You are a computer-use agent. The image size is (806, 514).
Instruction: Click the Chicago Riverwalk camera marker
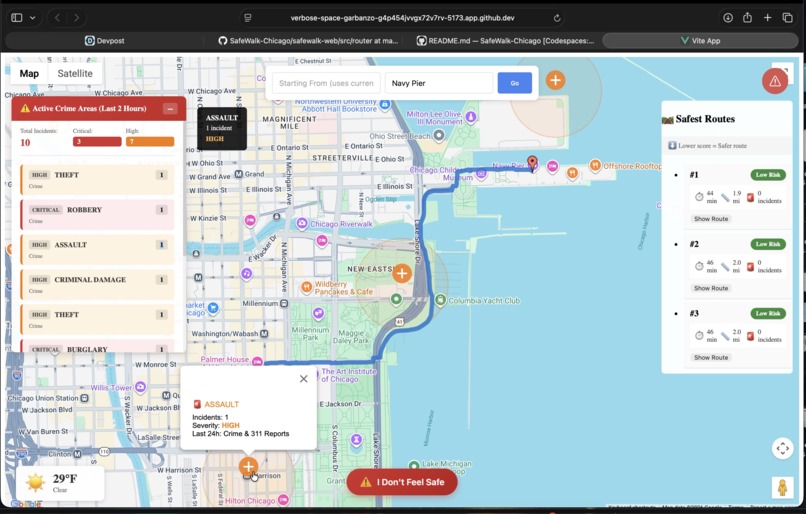302,224
